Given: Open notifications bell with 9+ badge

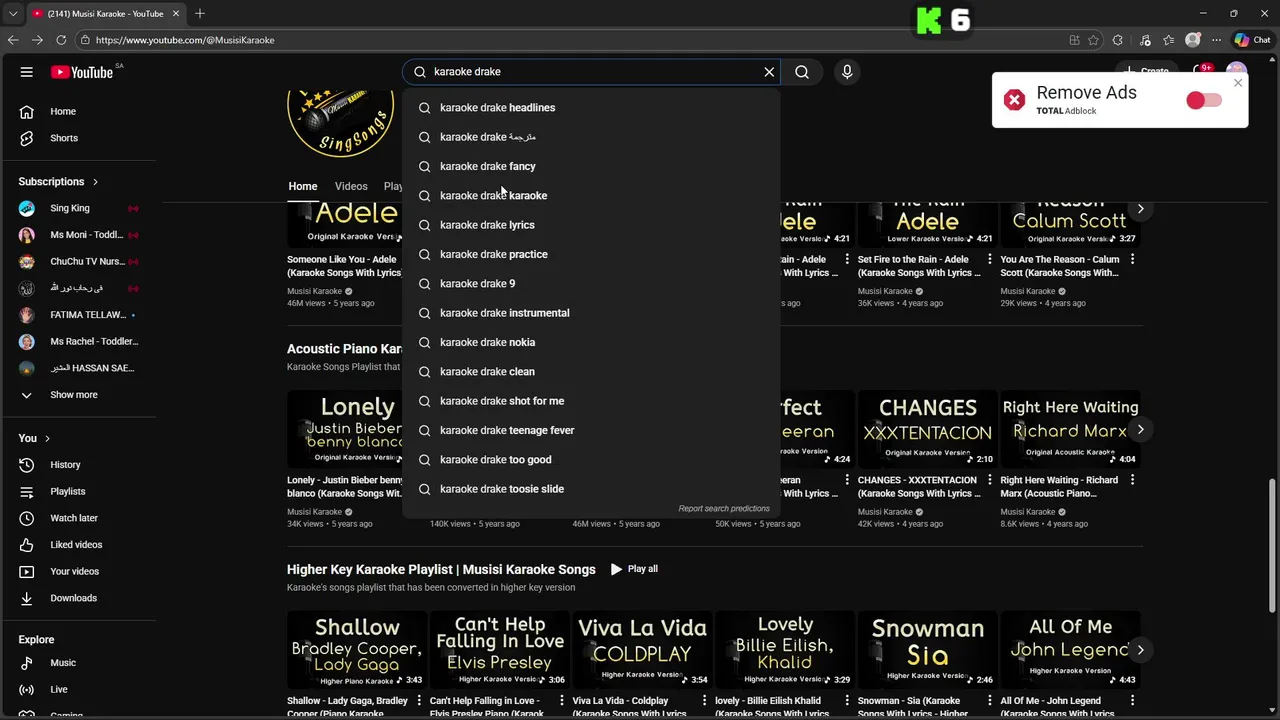Looking at the screenshot, I should click(x=1201, y=72).
